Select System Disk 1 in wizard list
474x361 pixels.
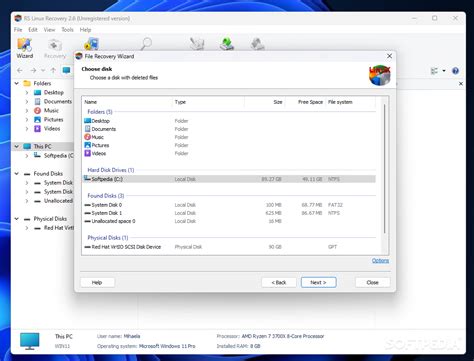pos(229,213)
